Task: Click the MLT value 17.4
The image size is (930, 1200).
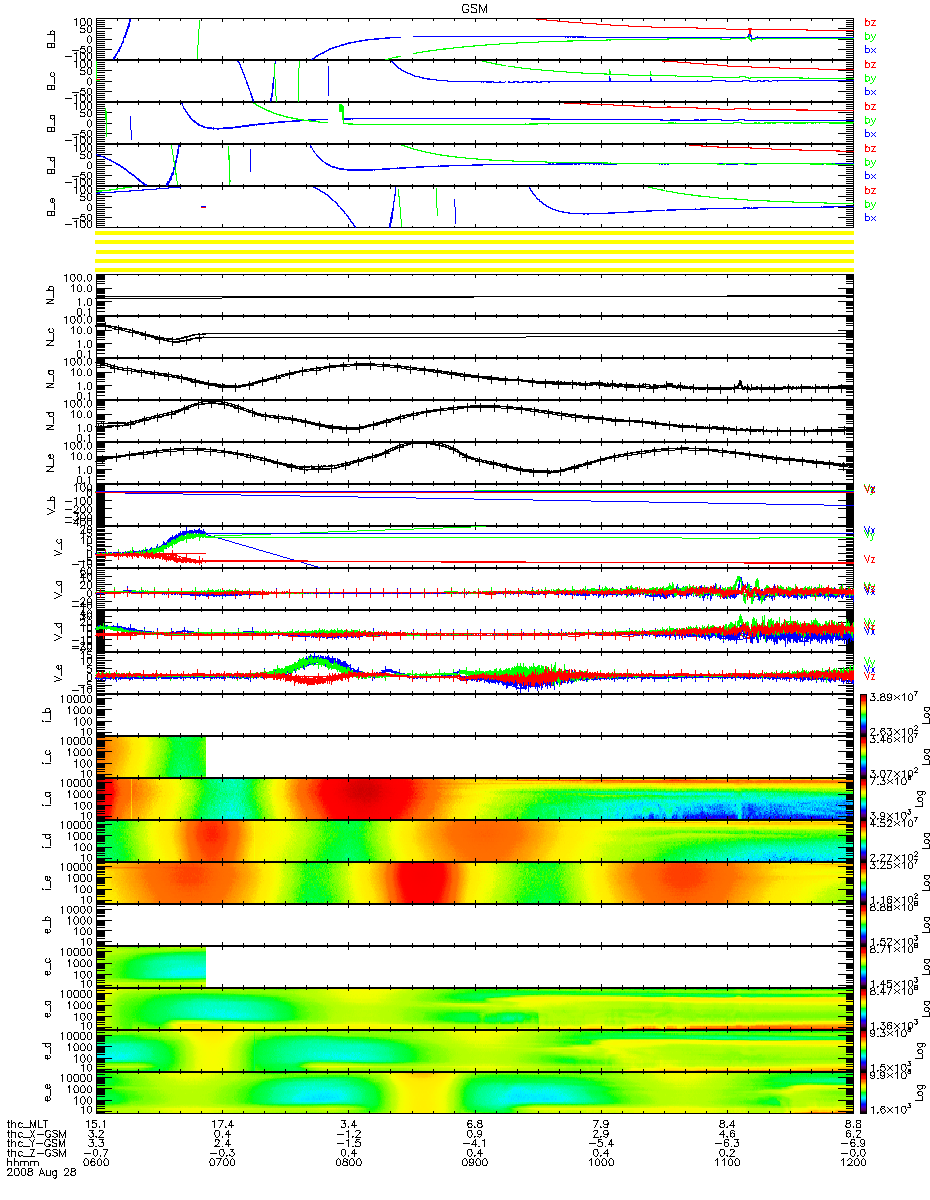Action: pyautogui.click(x=222, y=1124)
